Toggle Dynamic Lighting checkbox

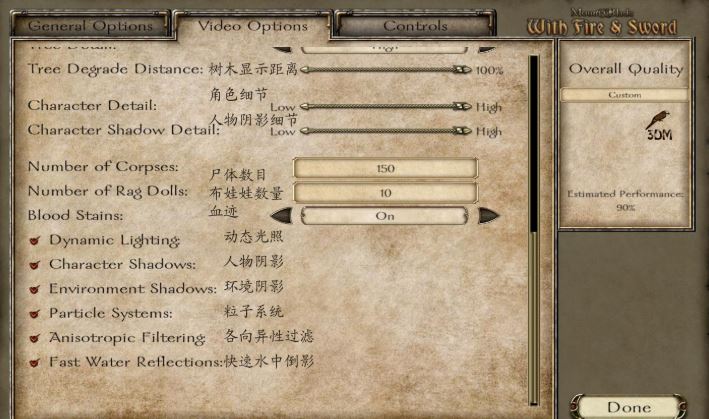34,240
